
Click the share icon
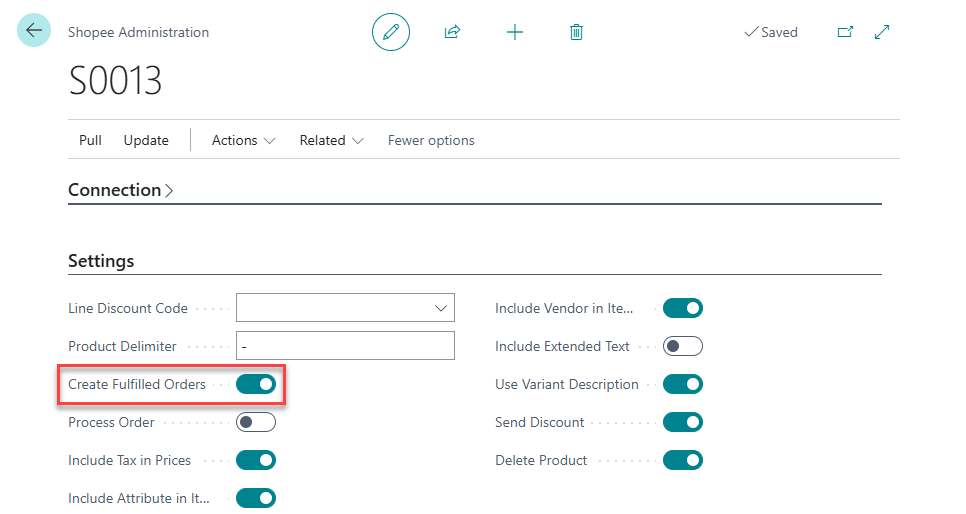pyautogui.click(x=452, y=32)
